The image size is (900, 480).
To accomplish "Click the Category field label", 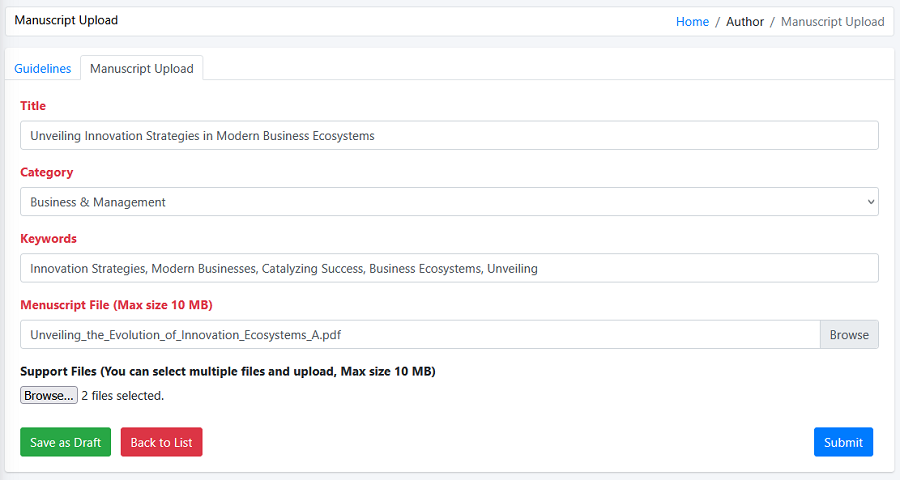I will pos(47,172).
